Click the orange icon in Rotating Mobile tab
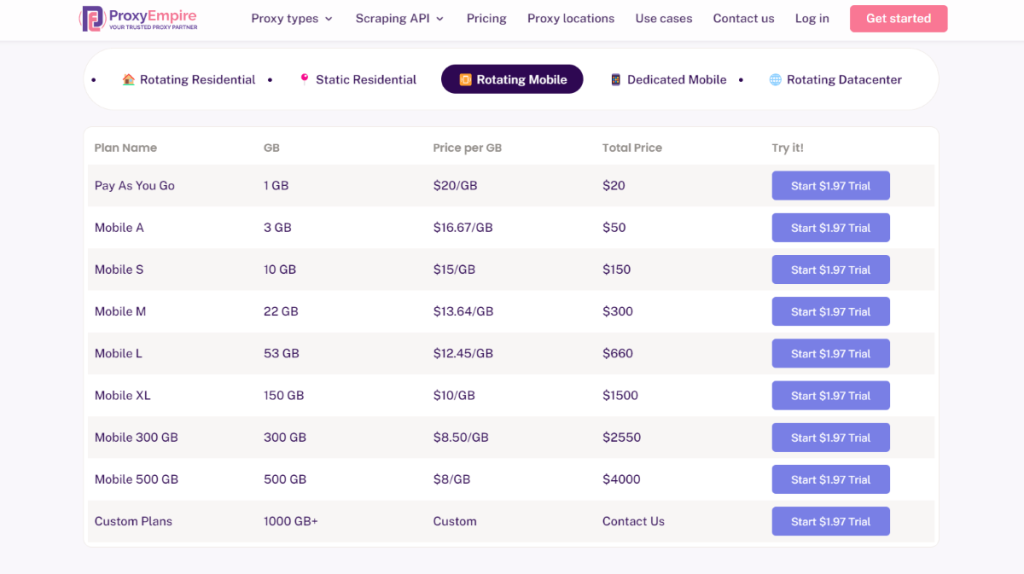Screen dimensions: 1024x574 click(x=465, y=80)
